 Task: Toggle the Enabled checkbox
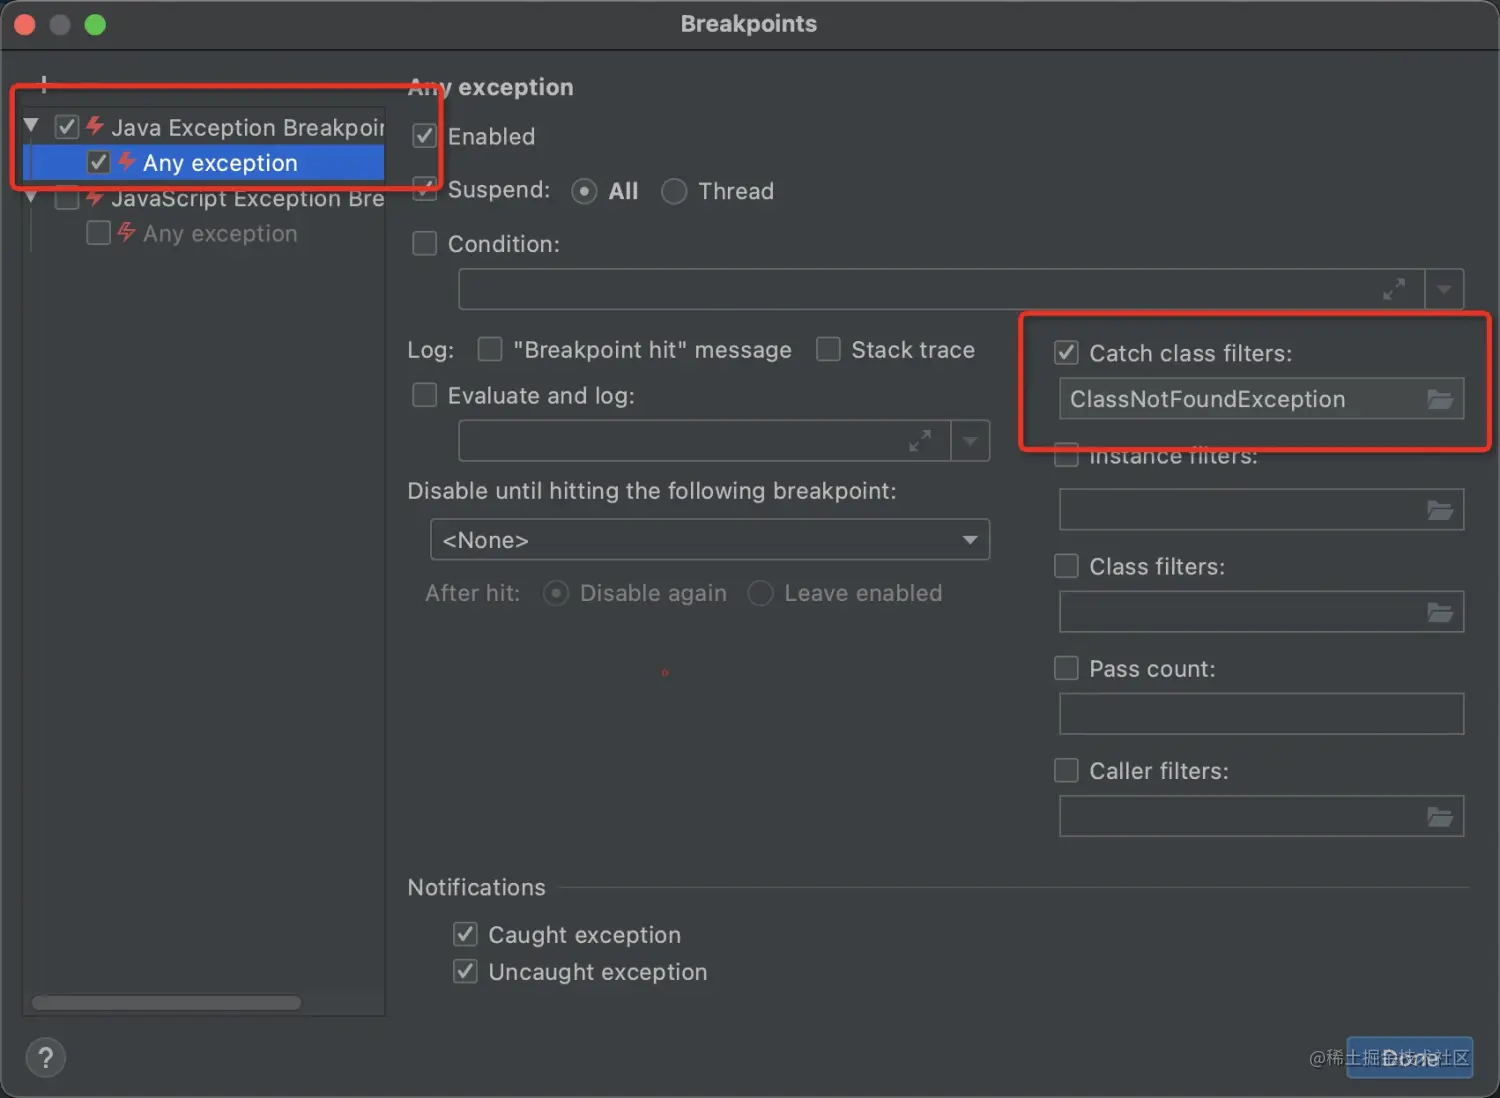tap(424, 136)
